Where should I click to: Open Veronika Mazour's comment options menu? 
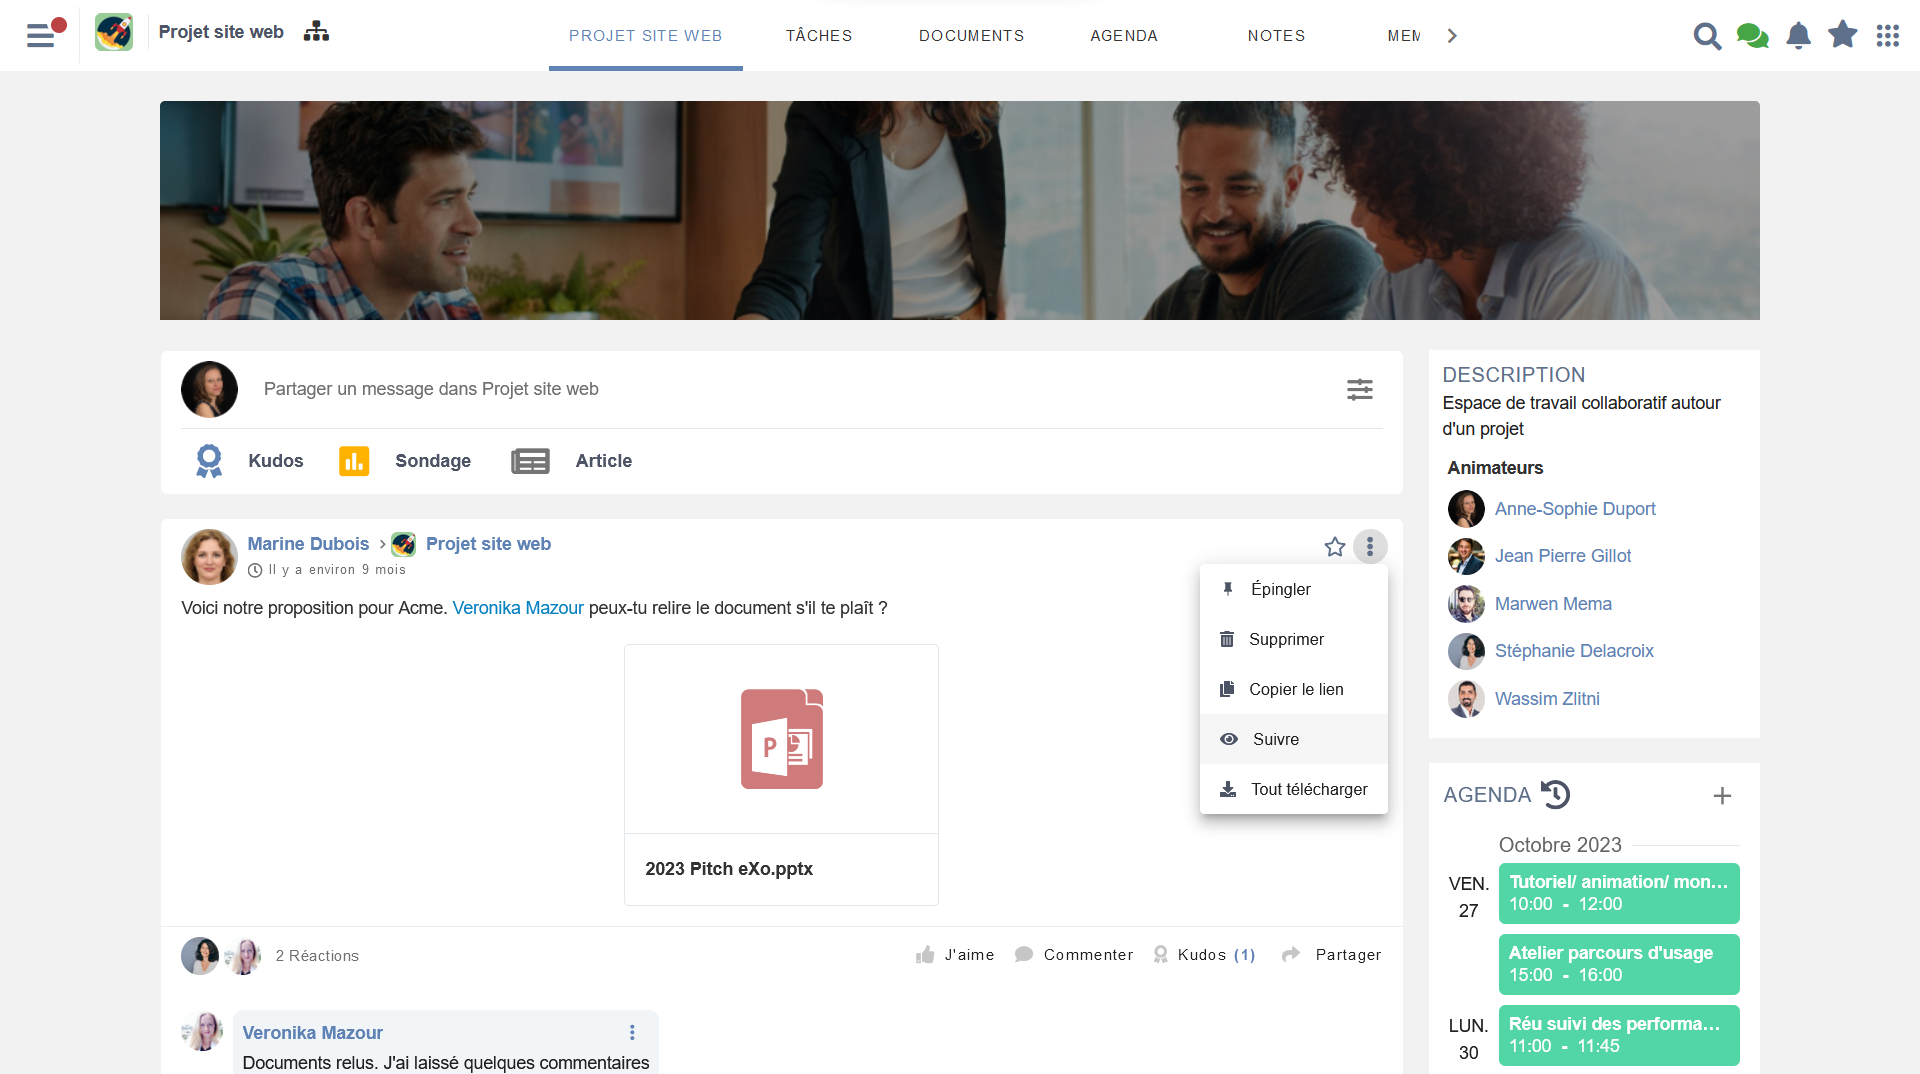[632, 1033]
